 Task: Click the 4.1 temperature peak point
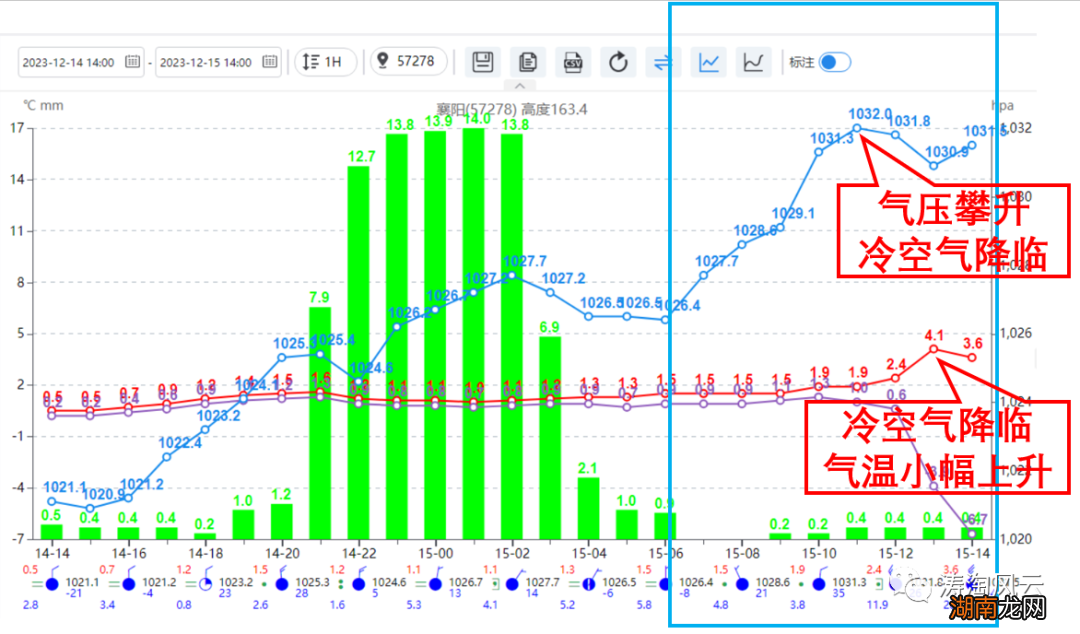934,349
